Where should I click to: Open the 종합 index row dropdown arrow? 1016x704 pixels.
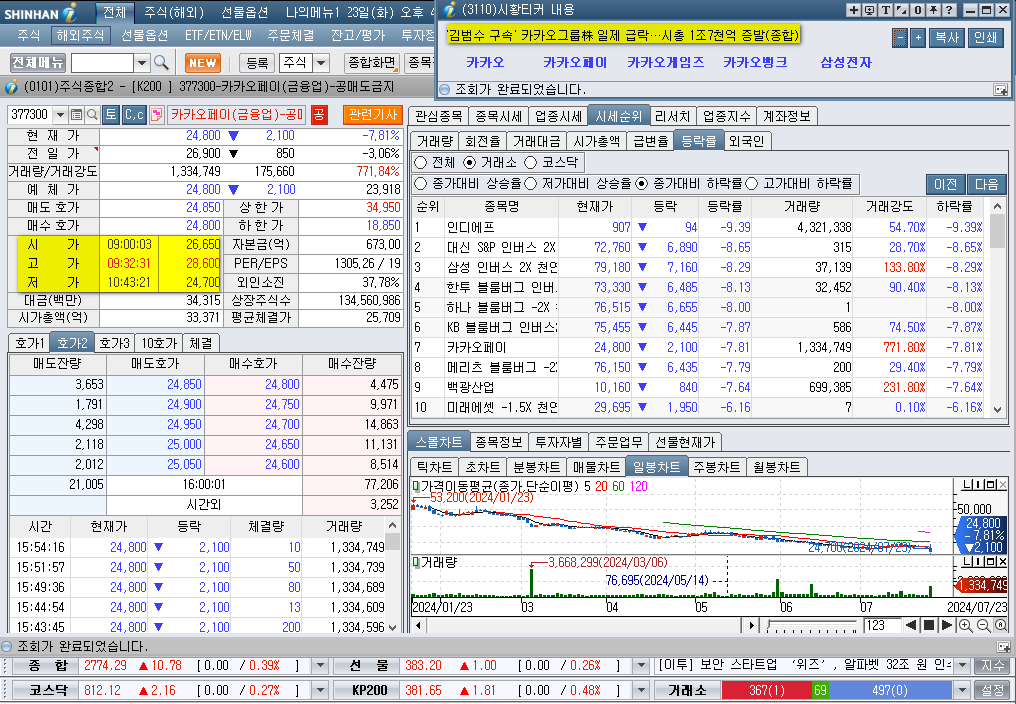coord(320,666)
